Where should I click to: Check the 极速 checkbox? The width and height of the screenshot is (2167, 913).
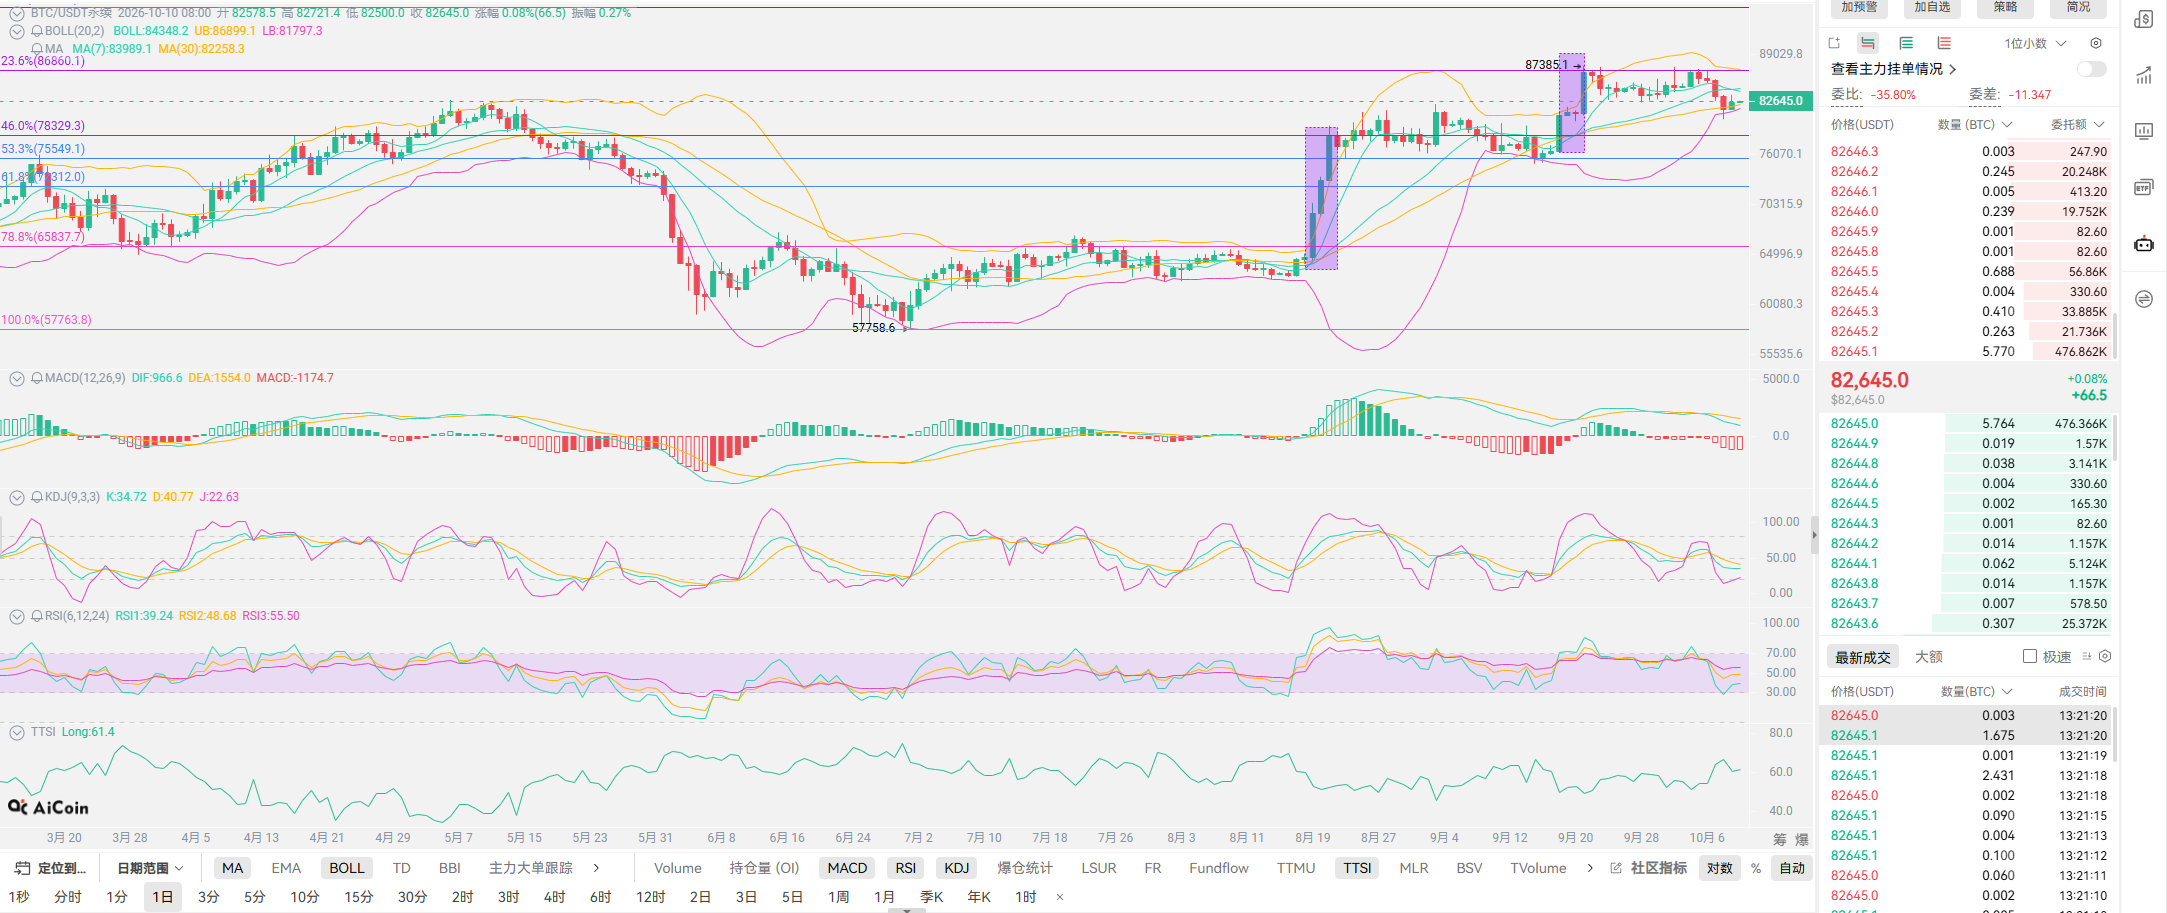pos(2030,657)
